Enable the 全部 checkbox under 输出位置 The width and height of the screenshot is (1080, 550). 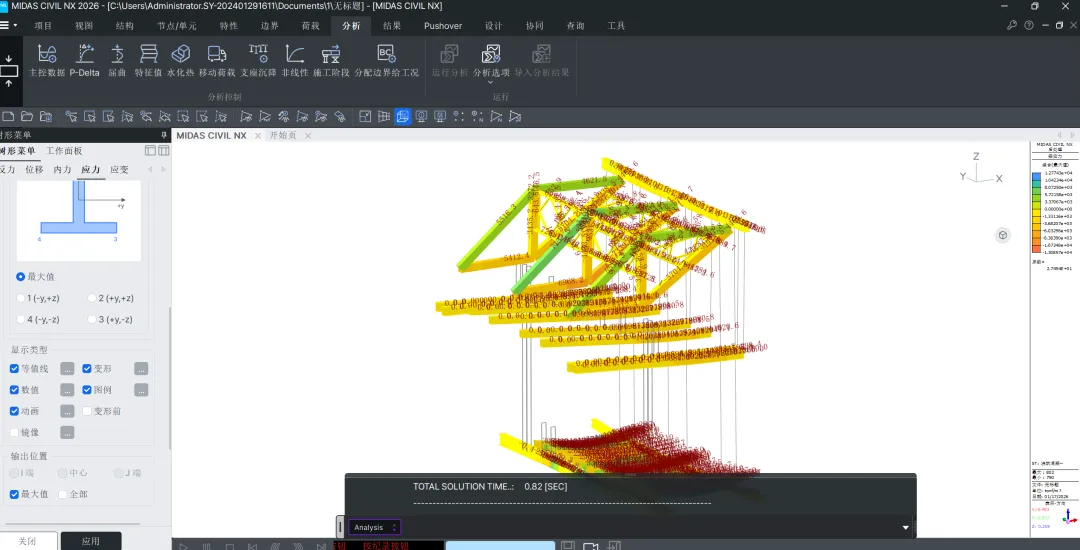tap(63, 494)
